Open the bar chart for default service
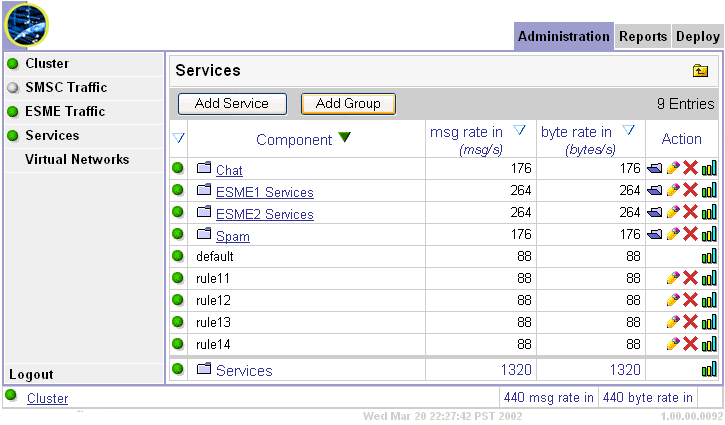The image size is (725, 425). pos(709,257)
